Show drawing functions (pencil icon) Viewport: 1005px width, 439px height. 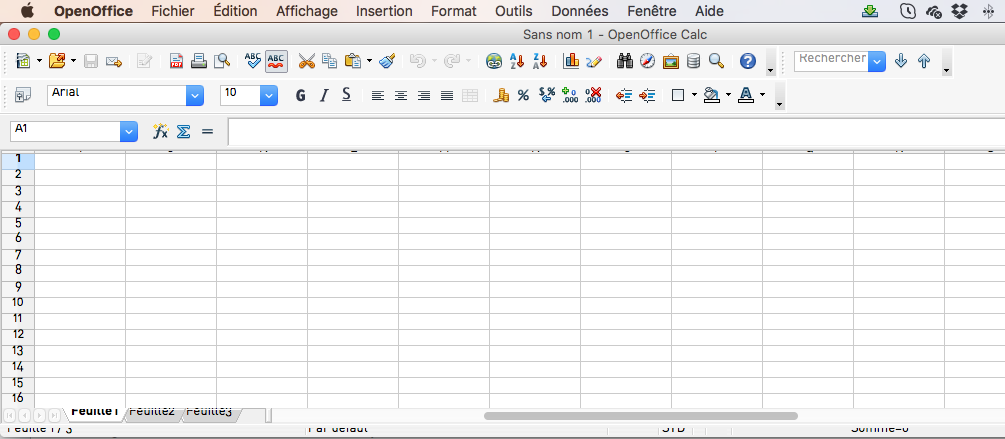click(594, 62)
